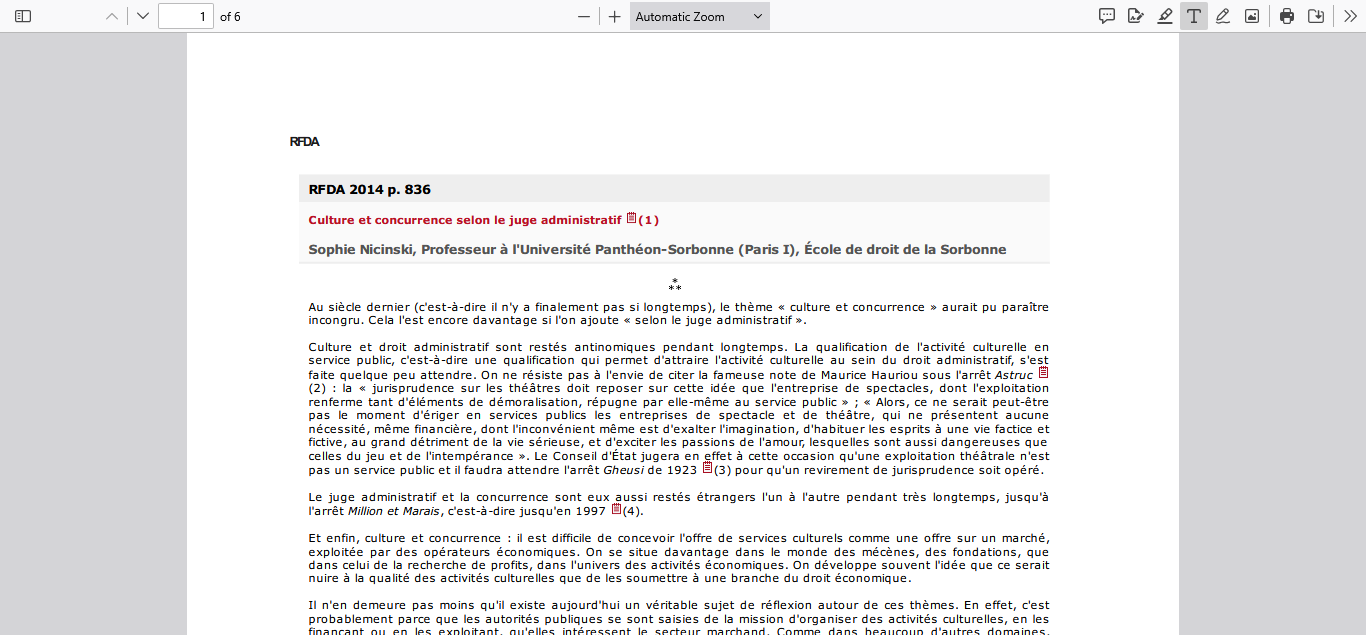Toggle the sidebar panel
1366x635 pixels.
click(x=23, y=16)
